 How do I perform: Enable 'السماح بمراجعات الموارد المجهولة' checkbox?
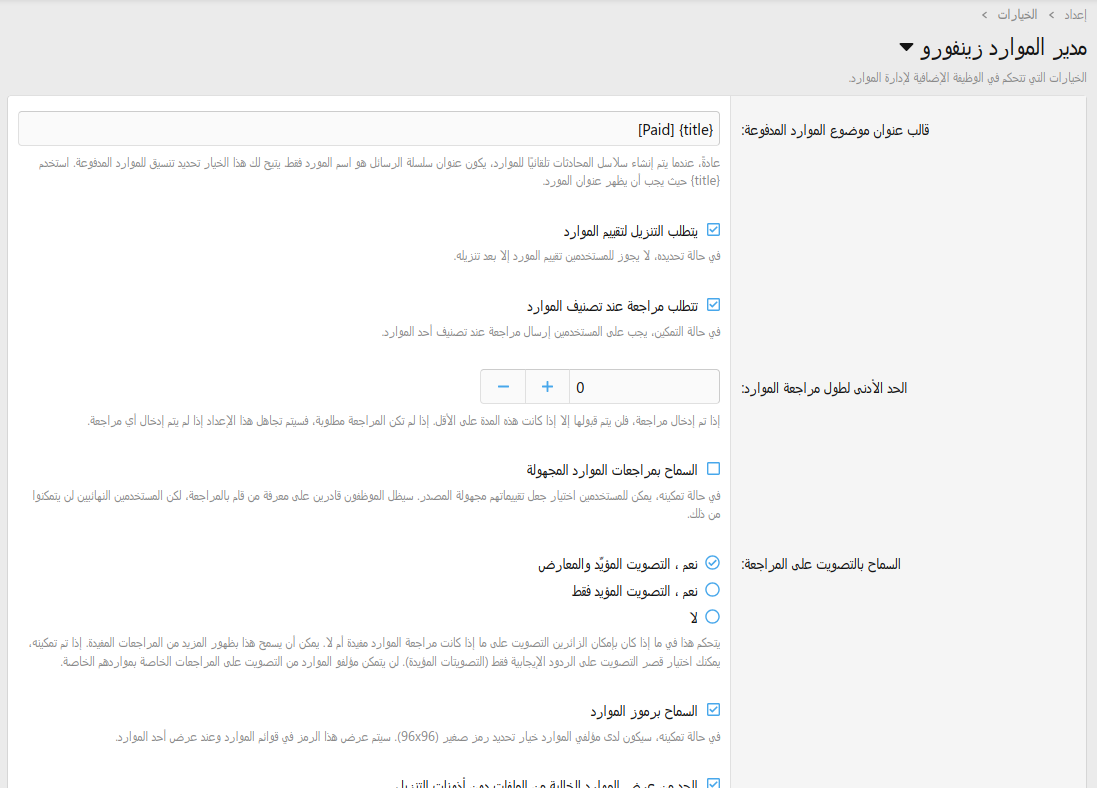[713, 469]
